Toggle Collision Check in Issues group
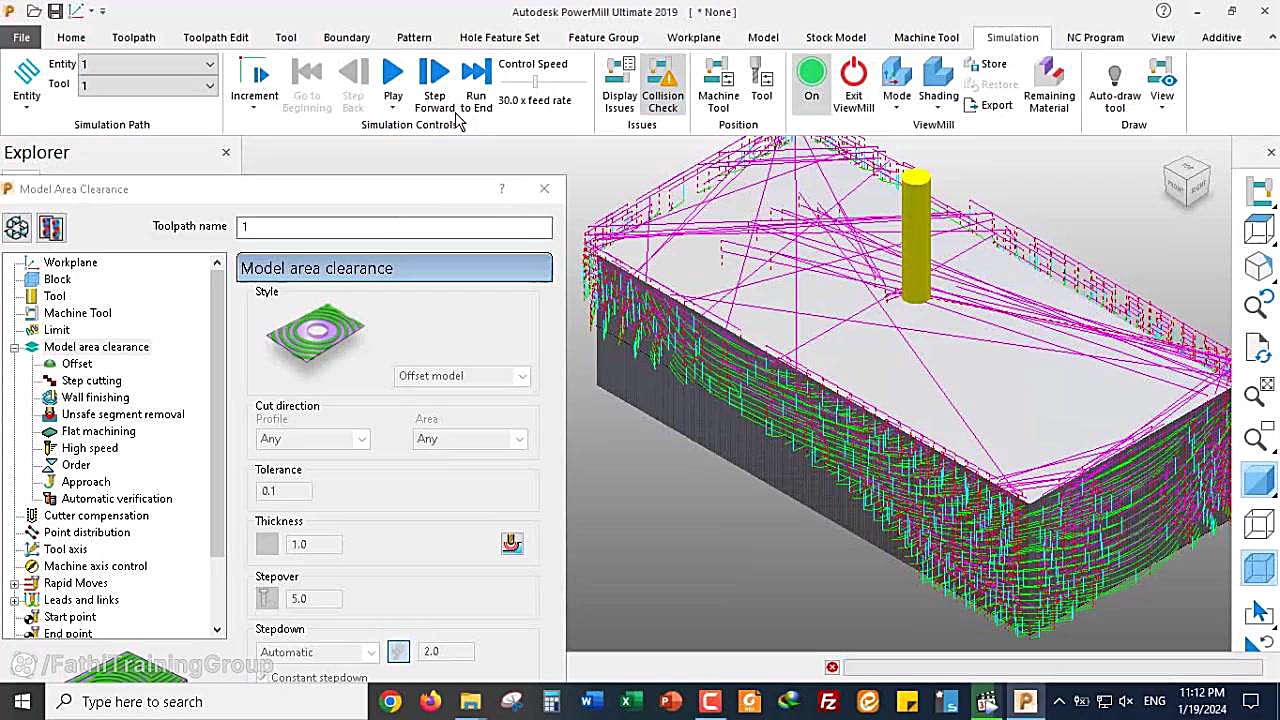Screen dimensions: 1280x720 point(663,85)
